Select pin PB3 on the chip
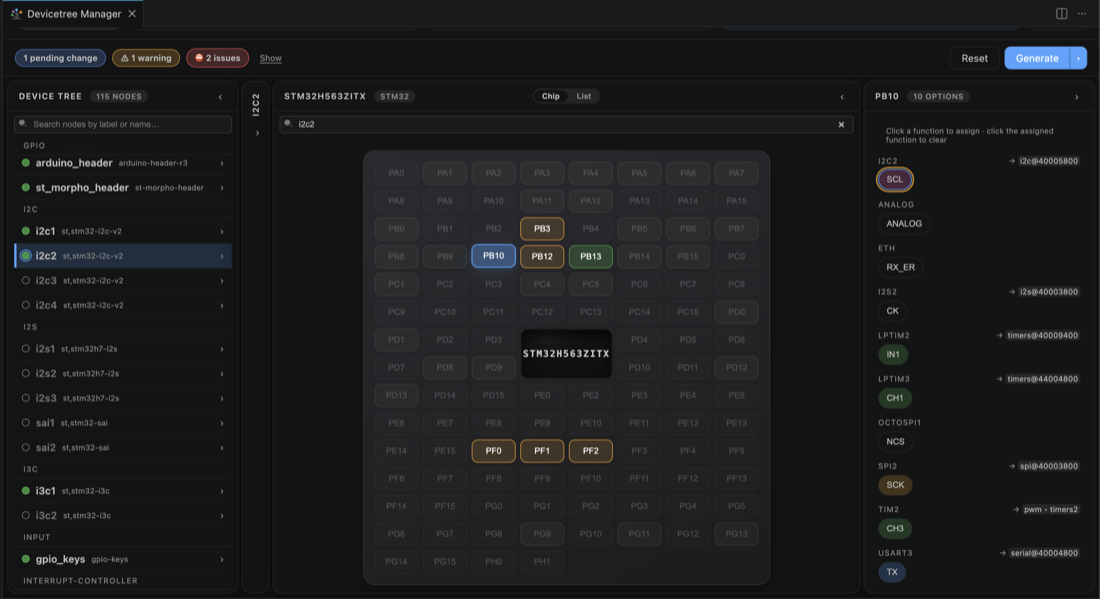This screenshot has width=1100, height=599. [542, 229]
